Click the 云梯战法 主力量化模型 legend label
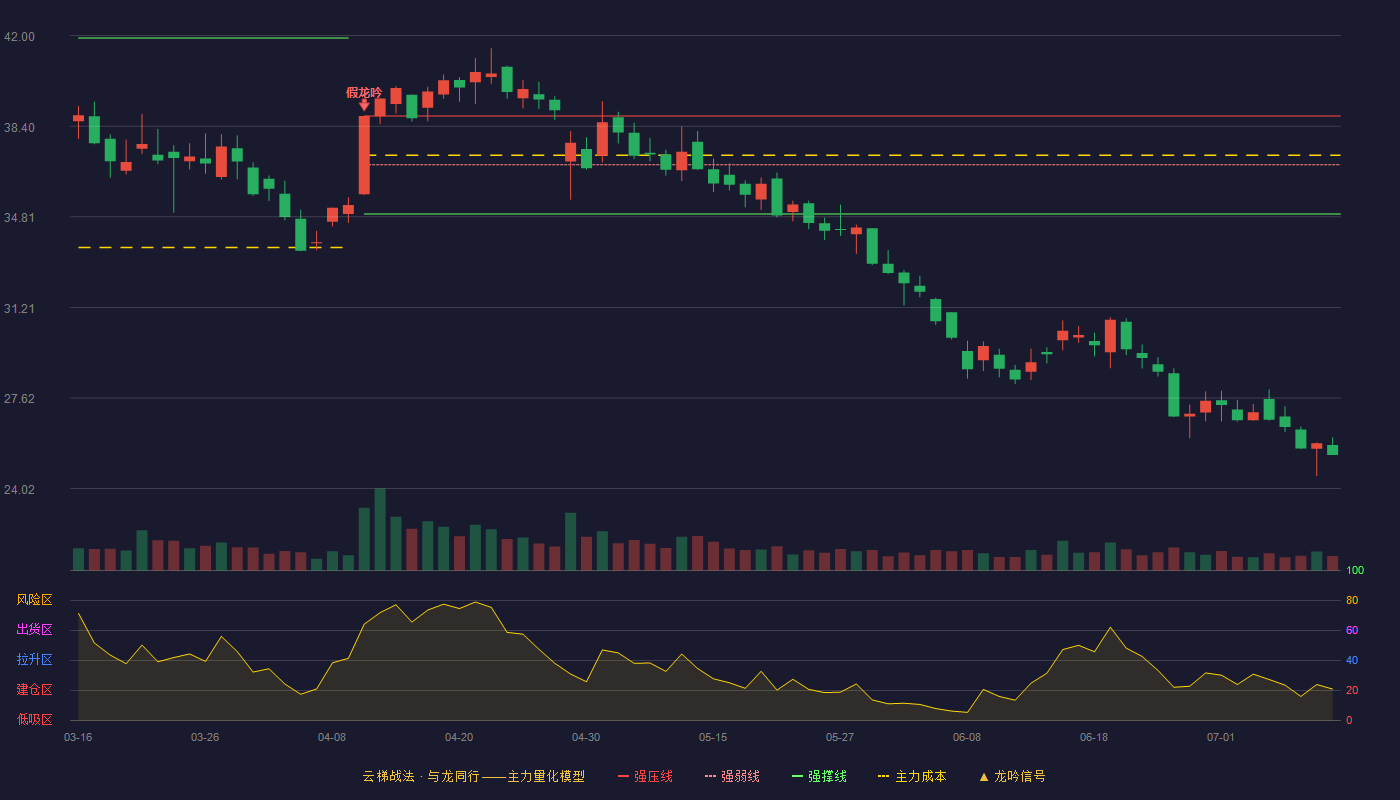The image size is (1400, 800). pos(473,776)
